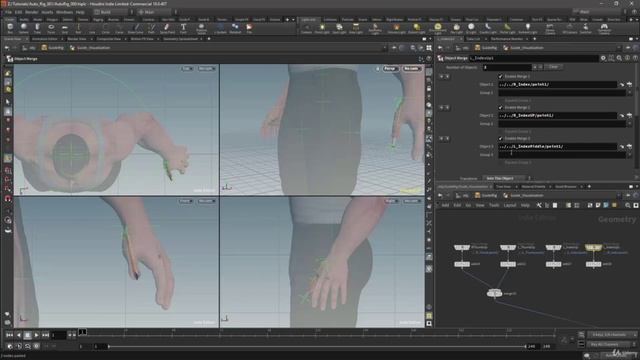Viewport: 640px width, 360px height.
Task: Select the Camera shelf tool
Action: (306, 28)
